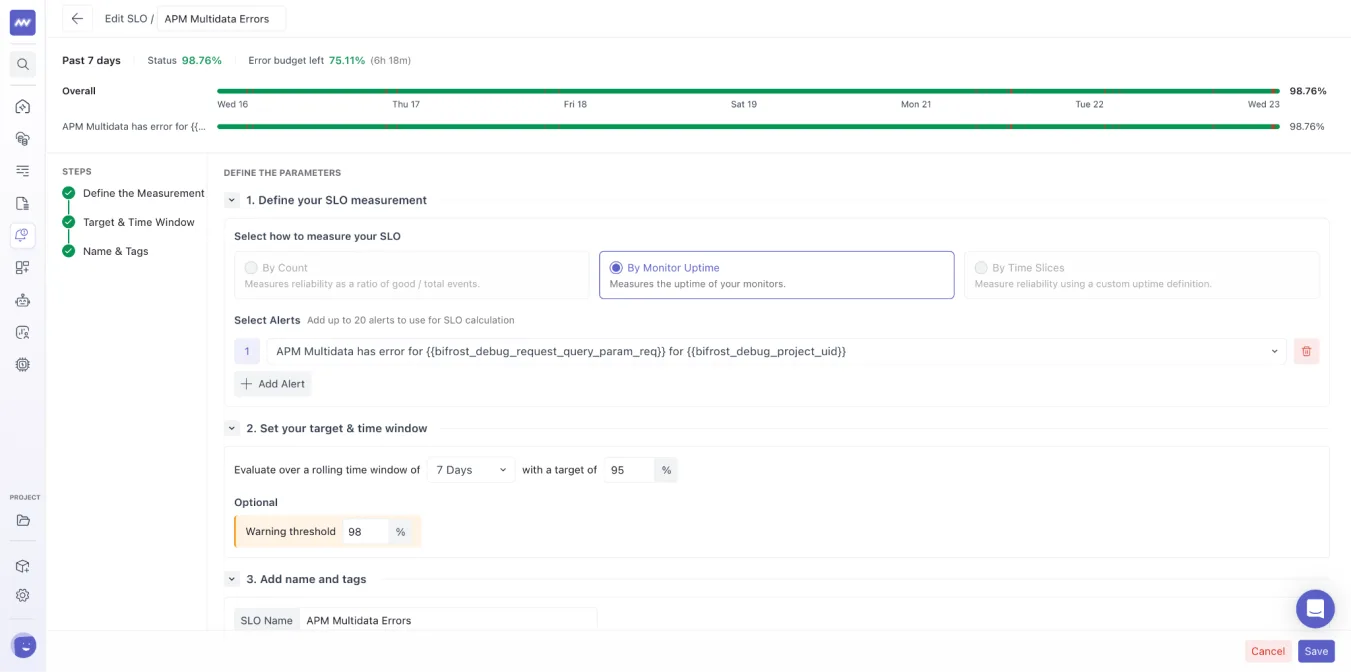The image size is (1351, 672).
Task: Open the chip processor icon in sidebar
Action: (22, 364)
